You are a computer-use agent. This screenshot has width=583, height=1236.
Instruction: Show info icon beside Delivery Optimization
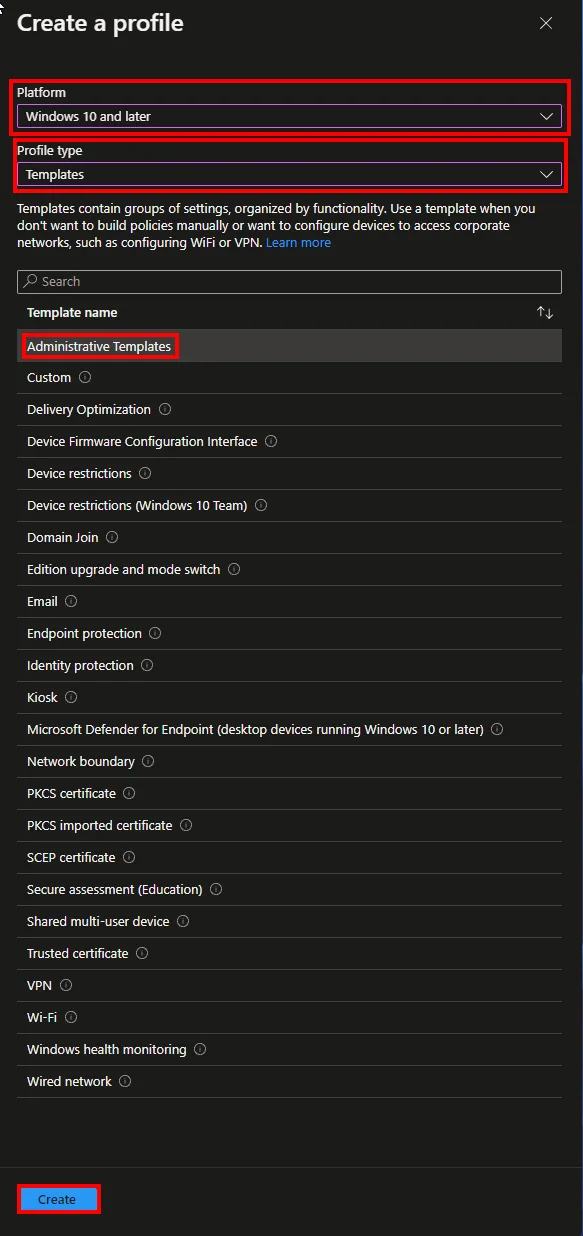tap(165, 410)
